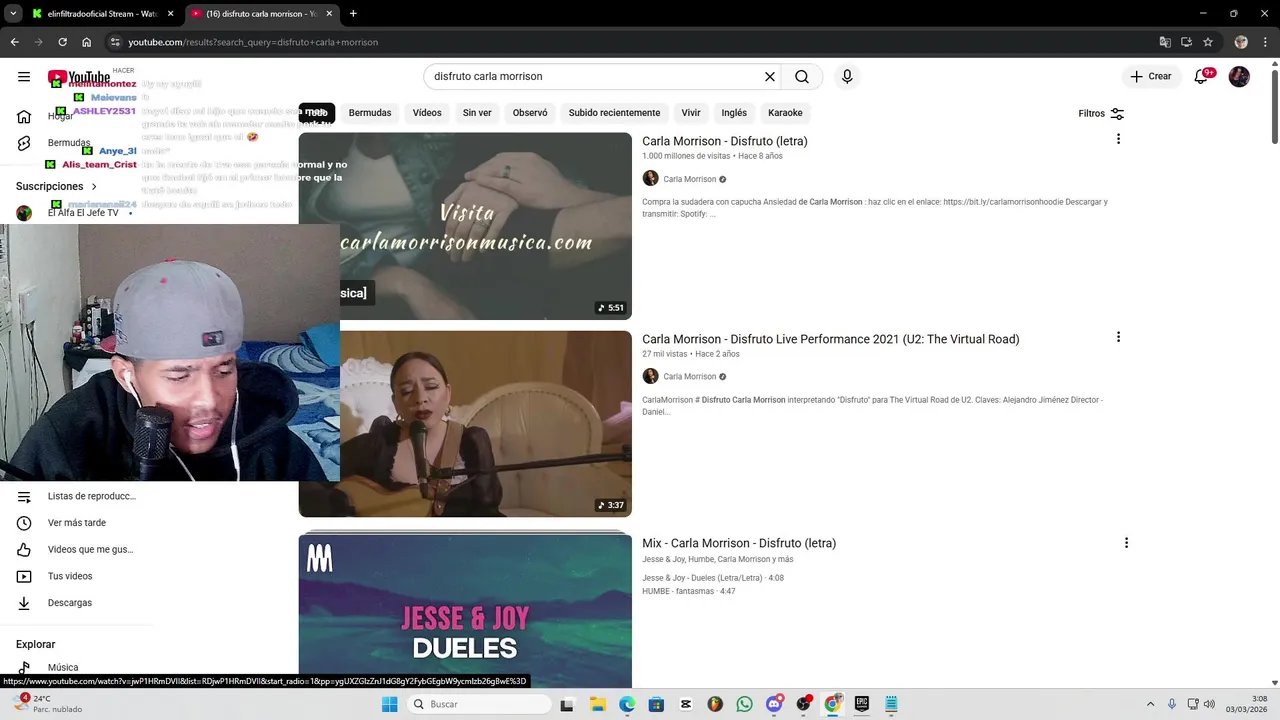Reload the current page
This screenshot has width=1280, height=720.
62,42
